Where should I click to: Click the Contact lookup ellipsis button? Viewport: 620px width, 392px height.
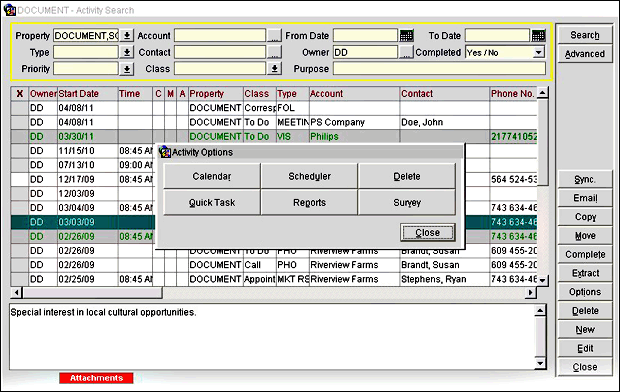[x=274, y=52]
